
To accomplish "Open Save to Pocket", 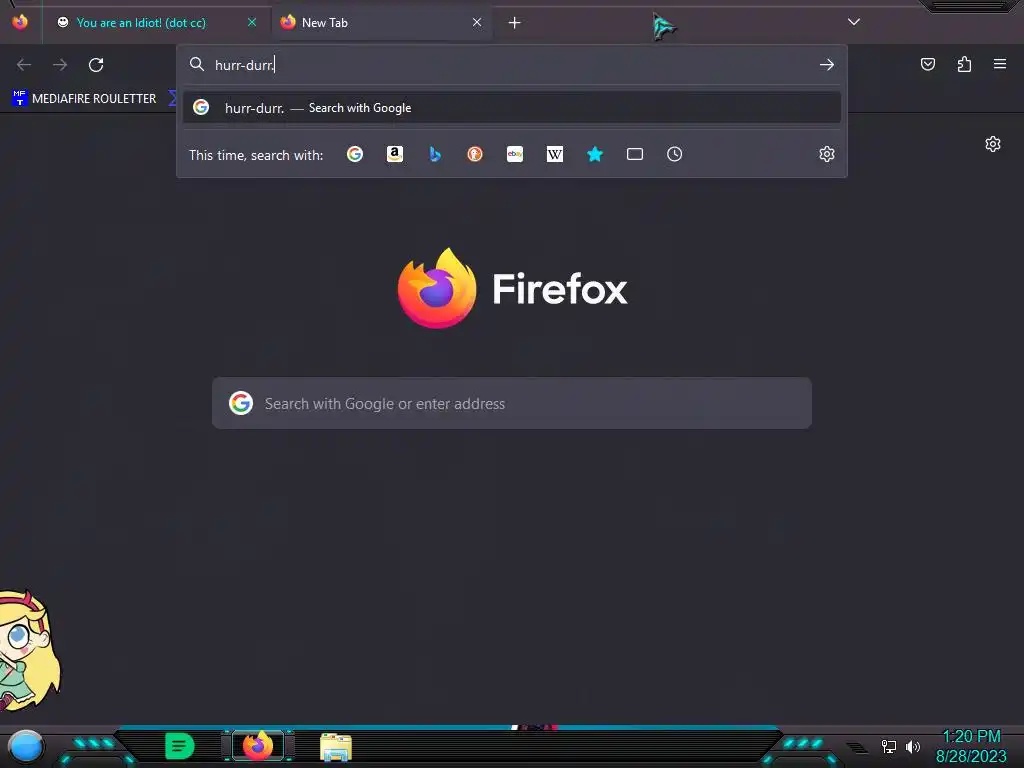I will tap(928, 64).
